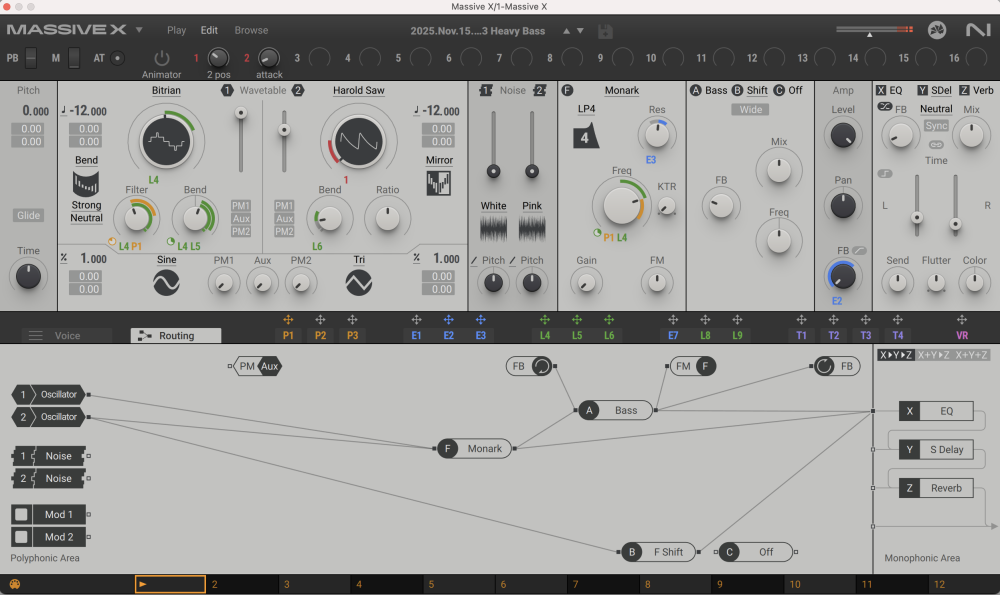Click the orange play marker in slot 1

(x=143, y=584)
